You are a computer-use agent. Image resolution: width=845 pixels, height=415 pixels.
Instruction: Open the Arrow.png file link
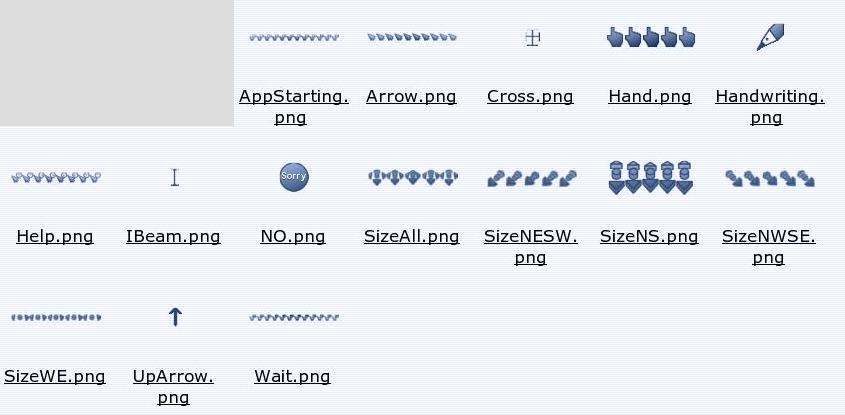coord(411,96)
